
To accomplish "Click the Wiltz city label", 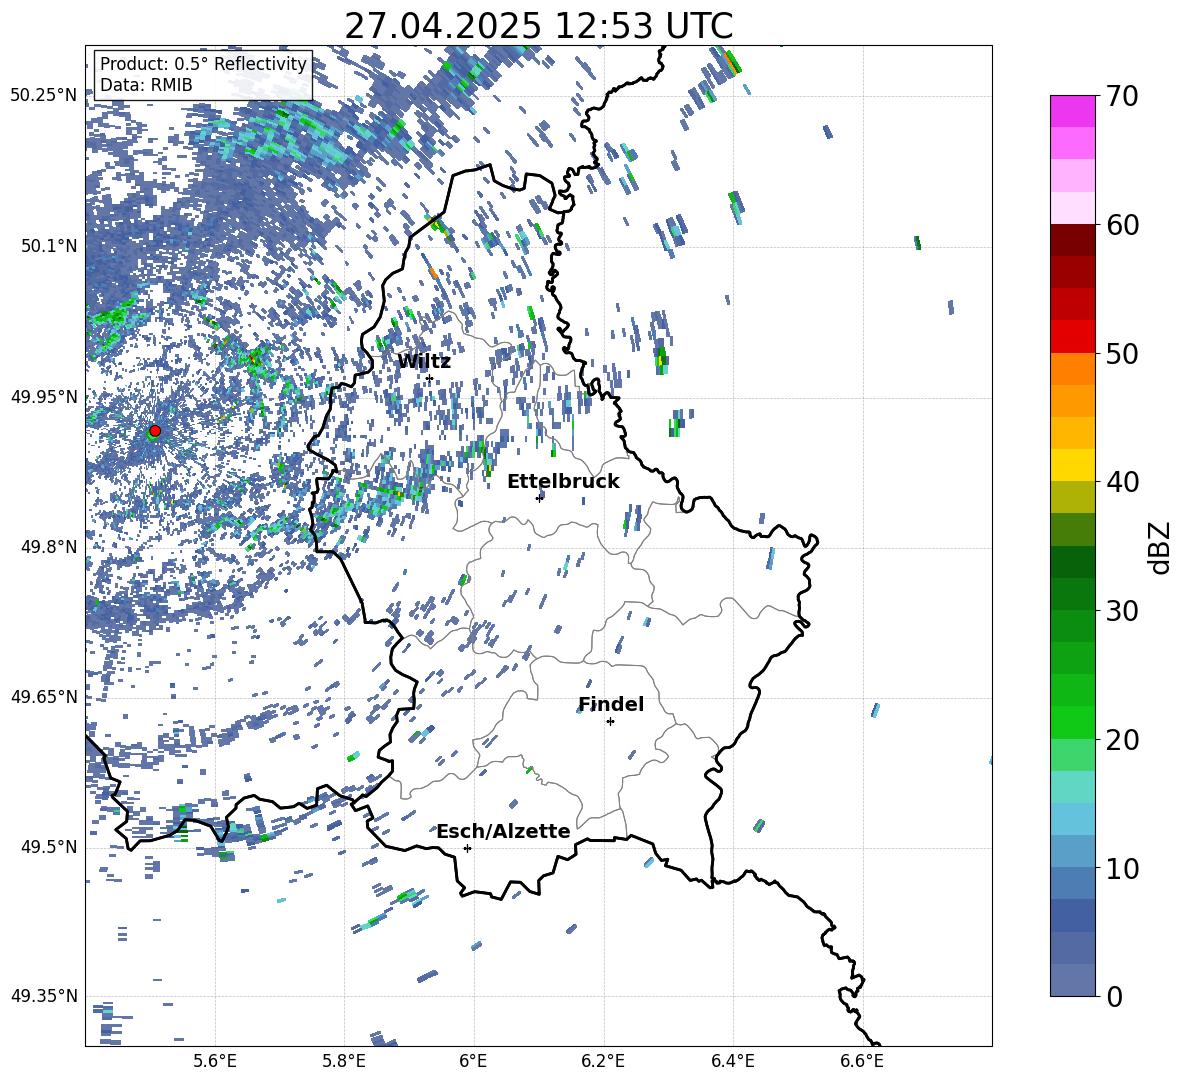I will (424, 362).
